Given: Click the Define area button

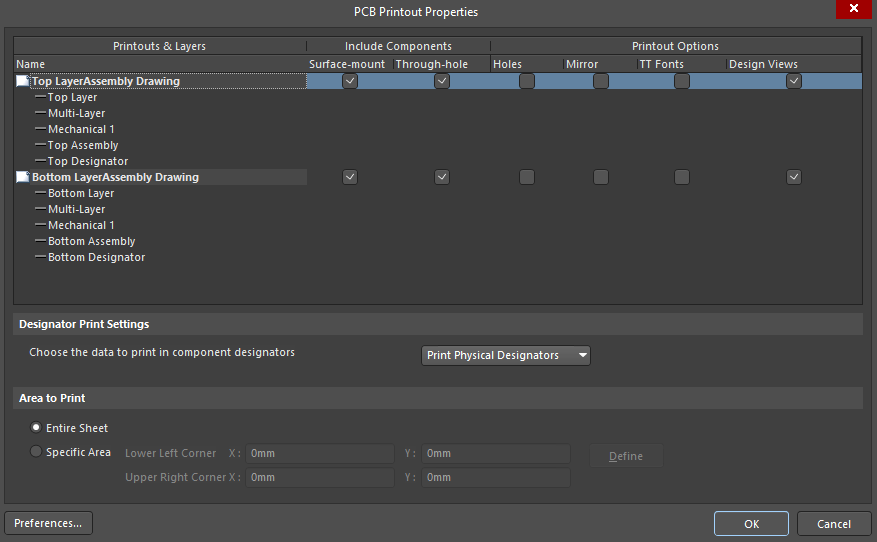Looking at the screenshot, I should (626, 456).
